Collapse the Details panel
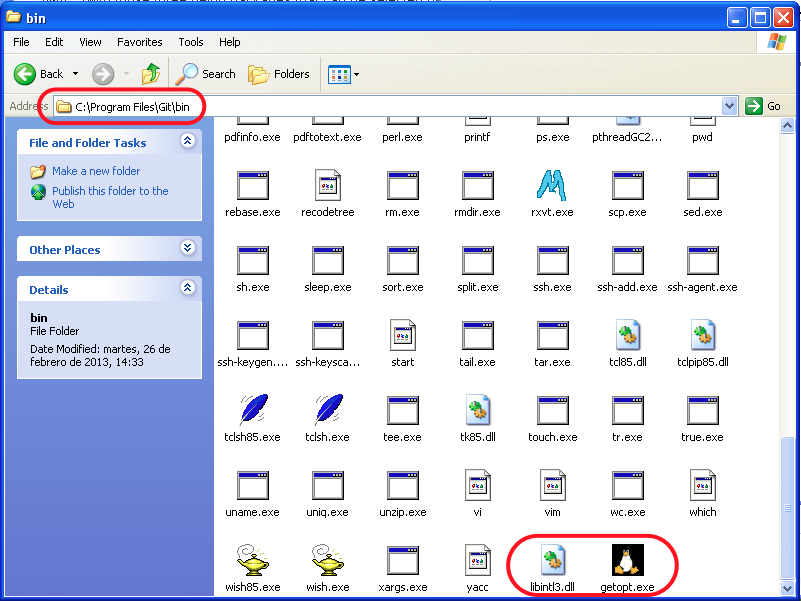Image resolution: width=801 pixels, height=601 pixels. click(x=187, y=289)
